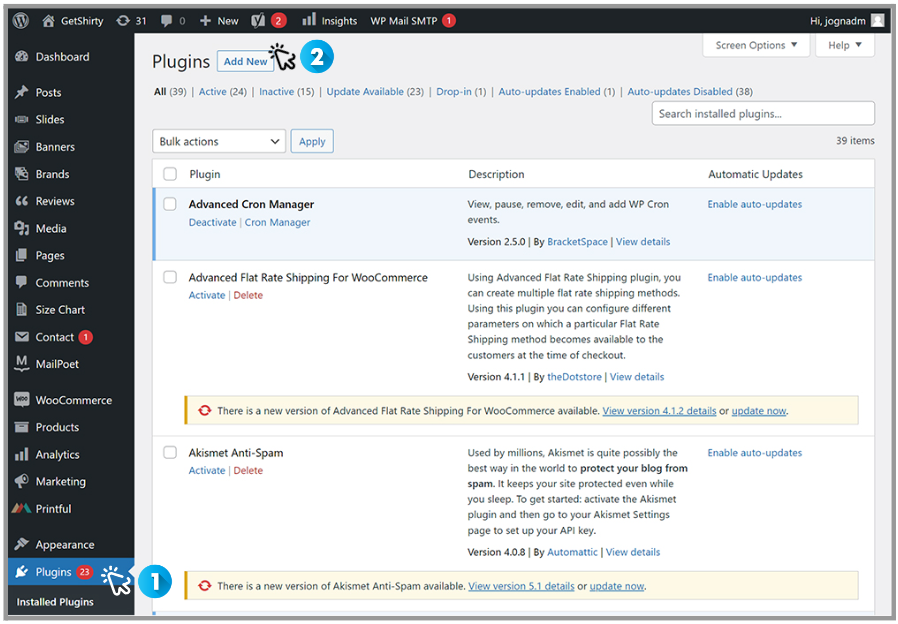Click the updates refresh icon showing 31
Viewport: 898px width, 624px height.
tap(123, 20)
